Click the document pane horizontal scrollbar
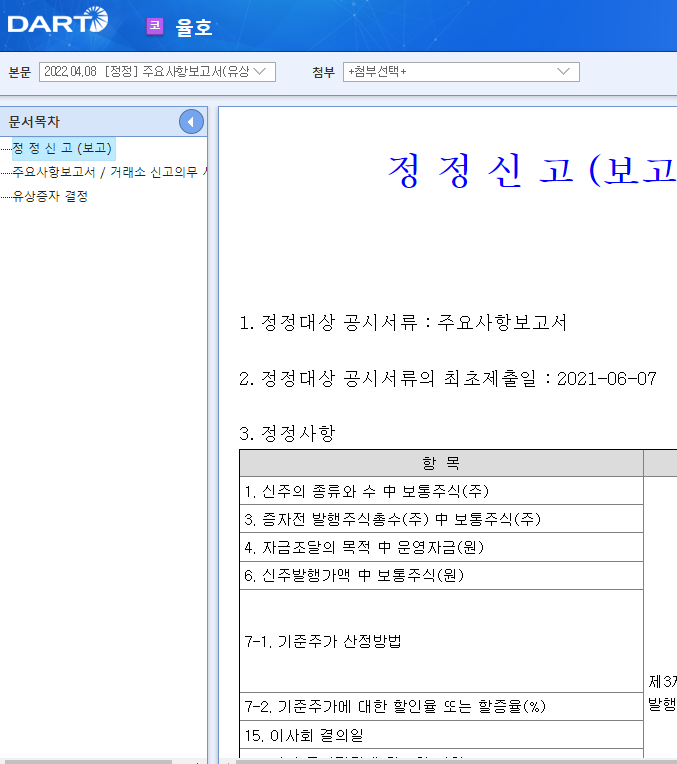Screen dimensions: 677x764 pos(456,762)
